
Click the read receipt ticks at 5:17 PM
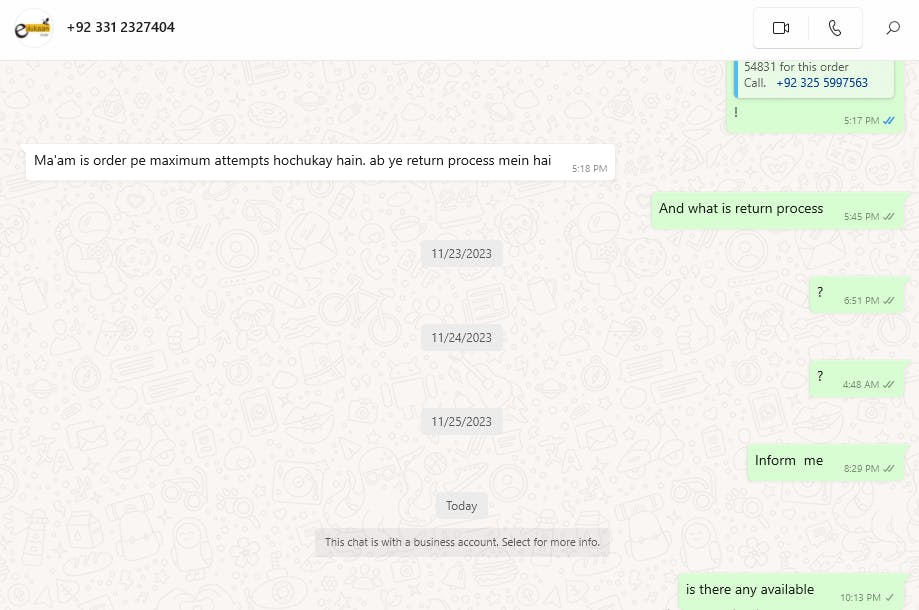(889, 121)
